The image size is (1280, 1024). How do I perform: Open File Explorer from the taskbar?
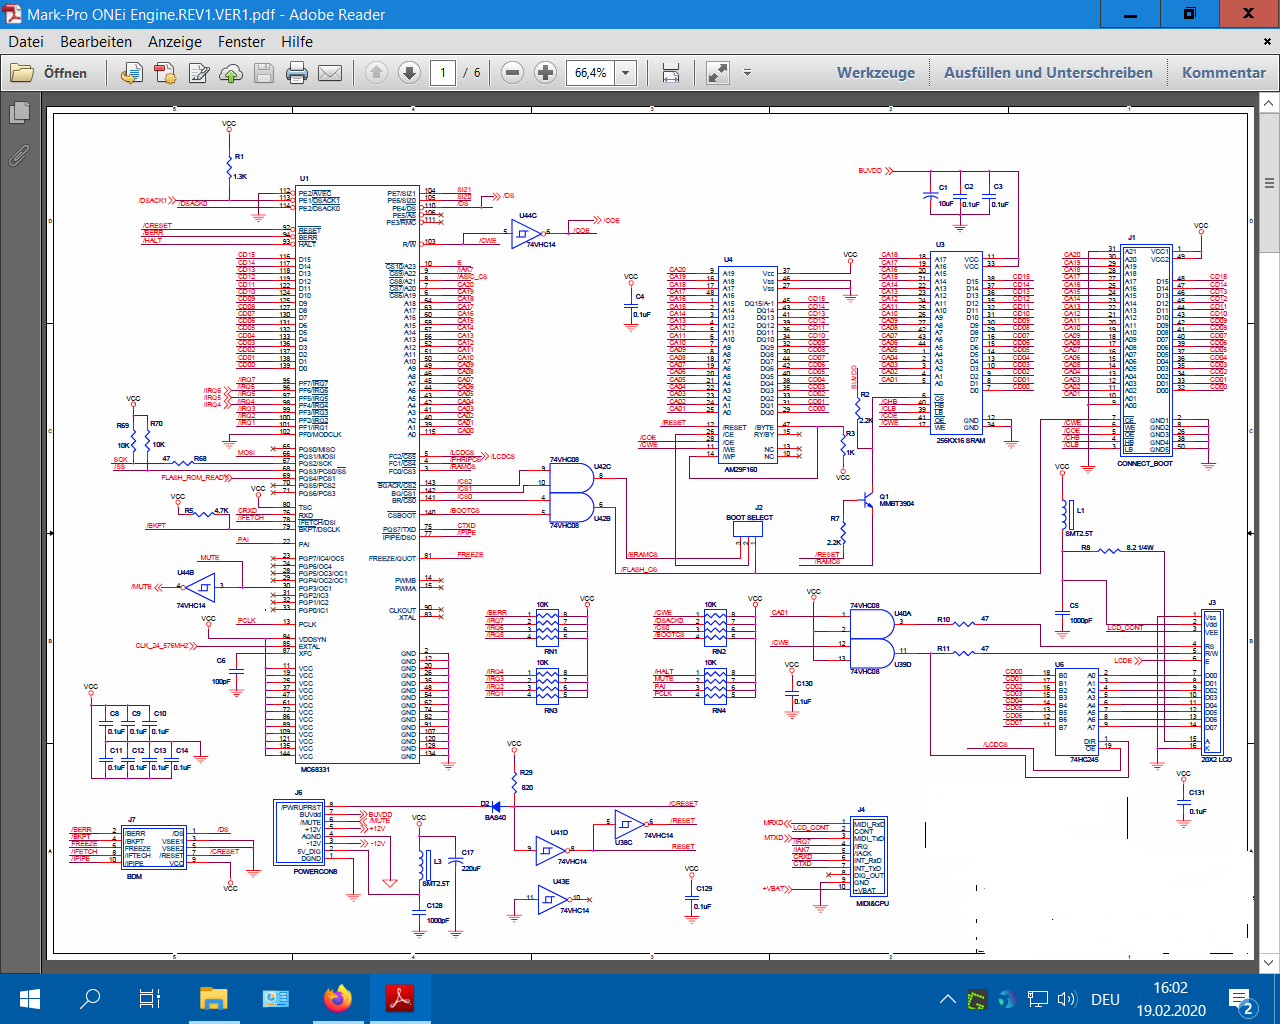213,999
